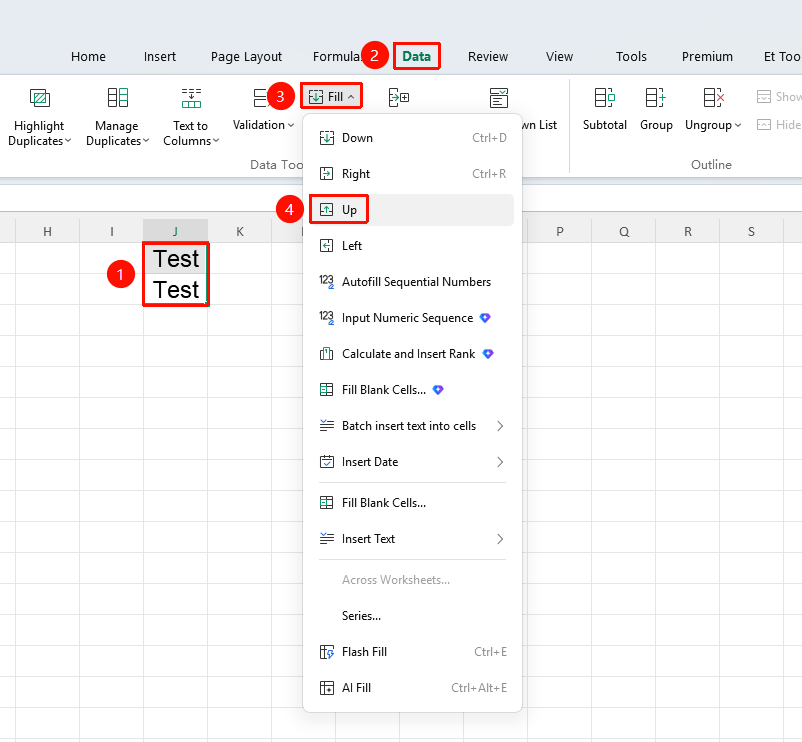Switch to the Insert tab
The height and width of the screenshot is (742, 802).
(x=160, y=57)
